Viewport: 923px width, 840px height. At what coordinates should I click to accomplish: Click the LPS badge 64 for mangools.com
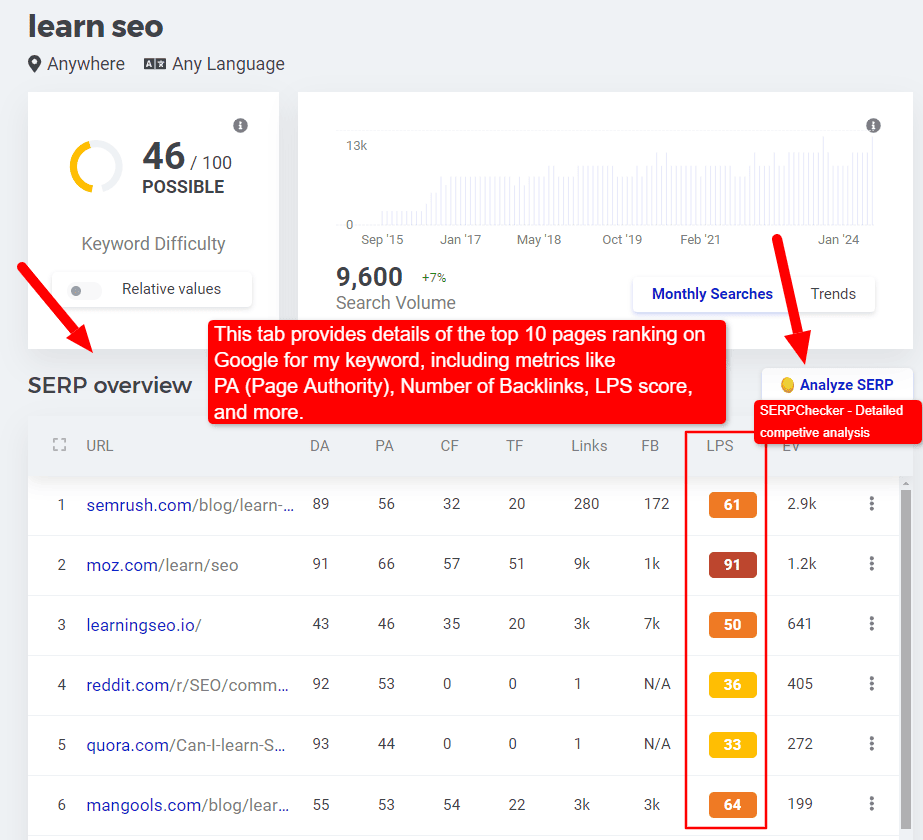(732, 805)
